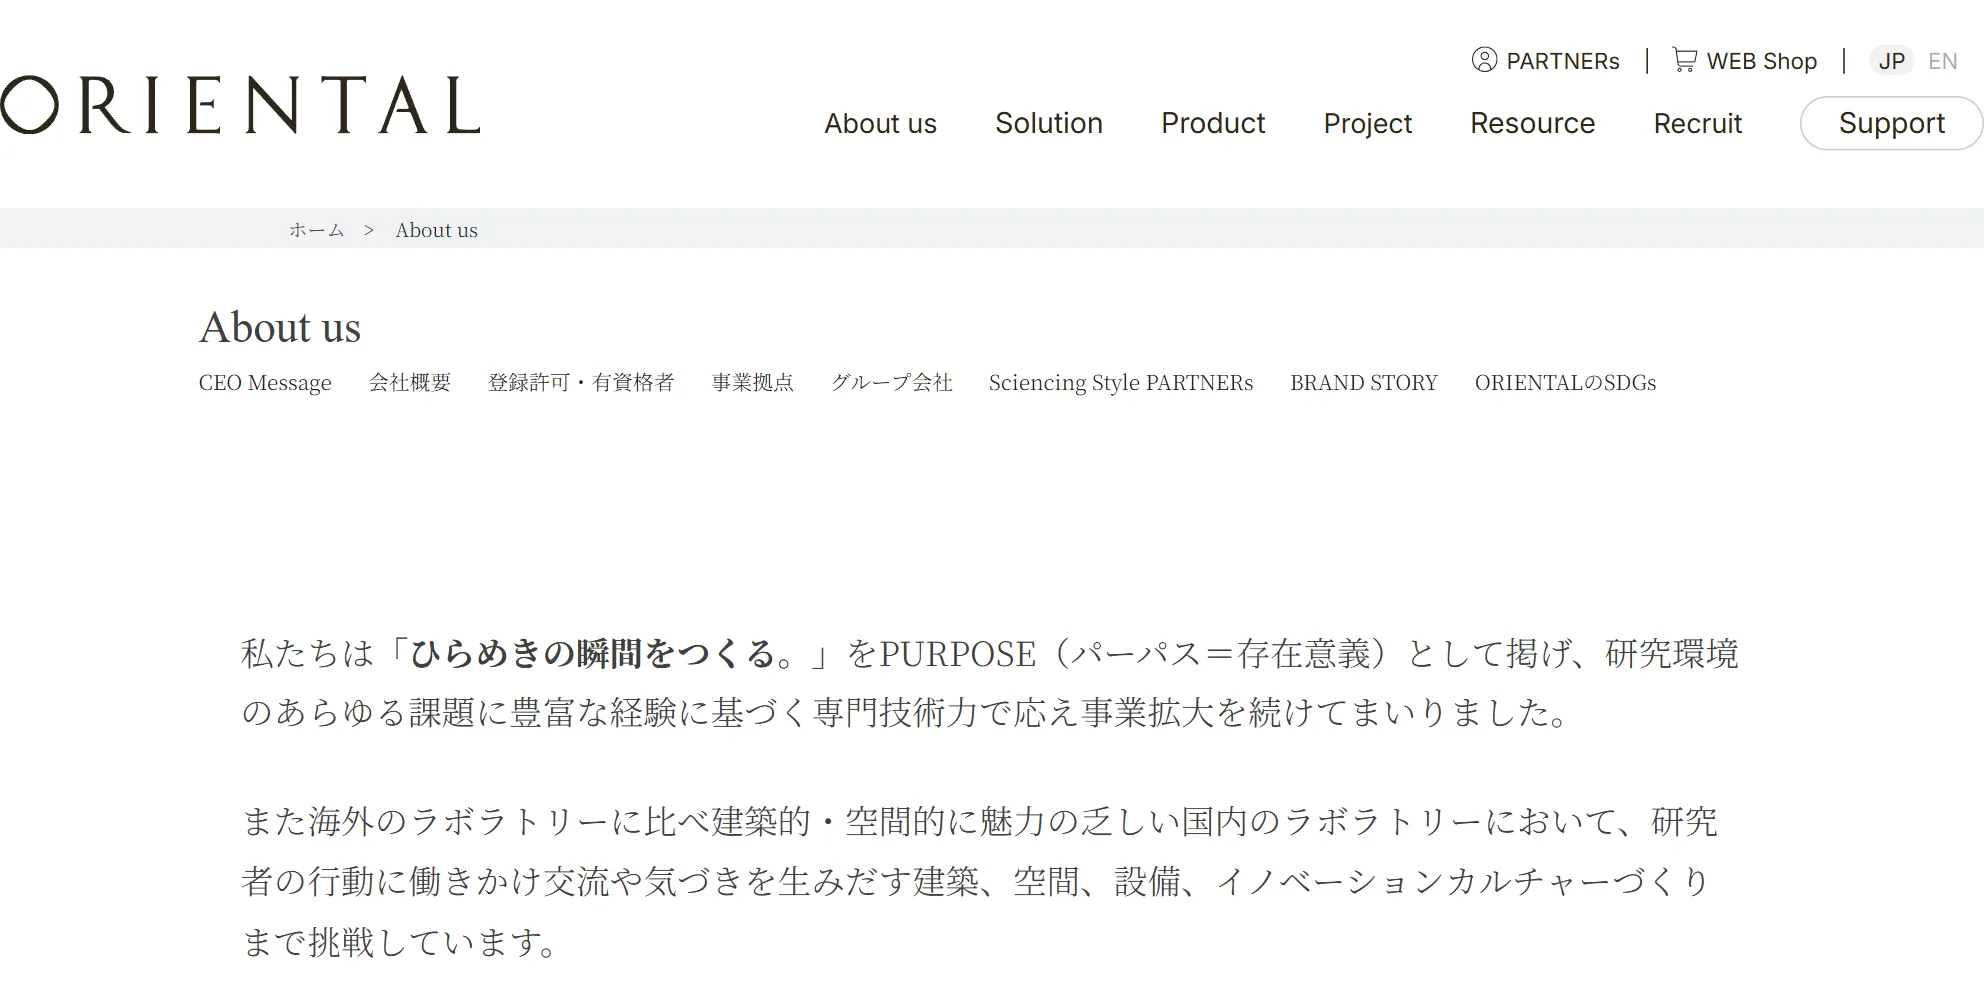The image size is (1984, 992).
Task: Open the Recruit menu
Action: coord(1697,123)
